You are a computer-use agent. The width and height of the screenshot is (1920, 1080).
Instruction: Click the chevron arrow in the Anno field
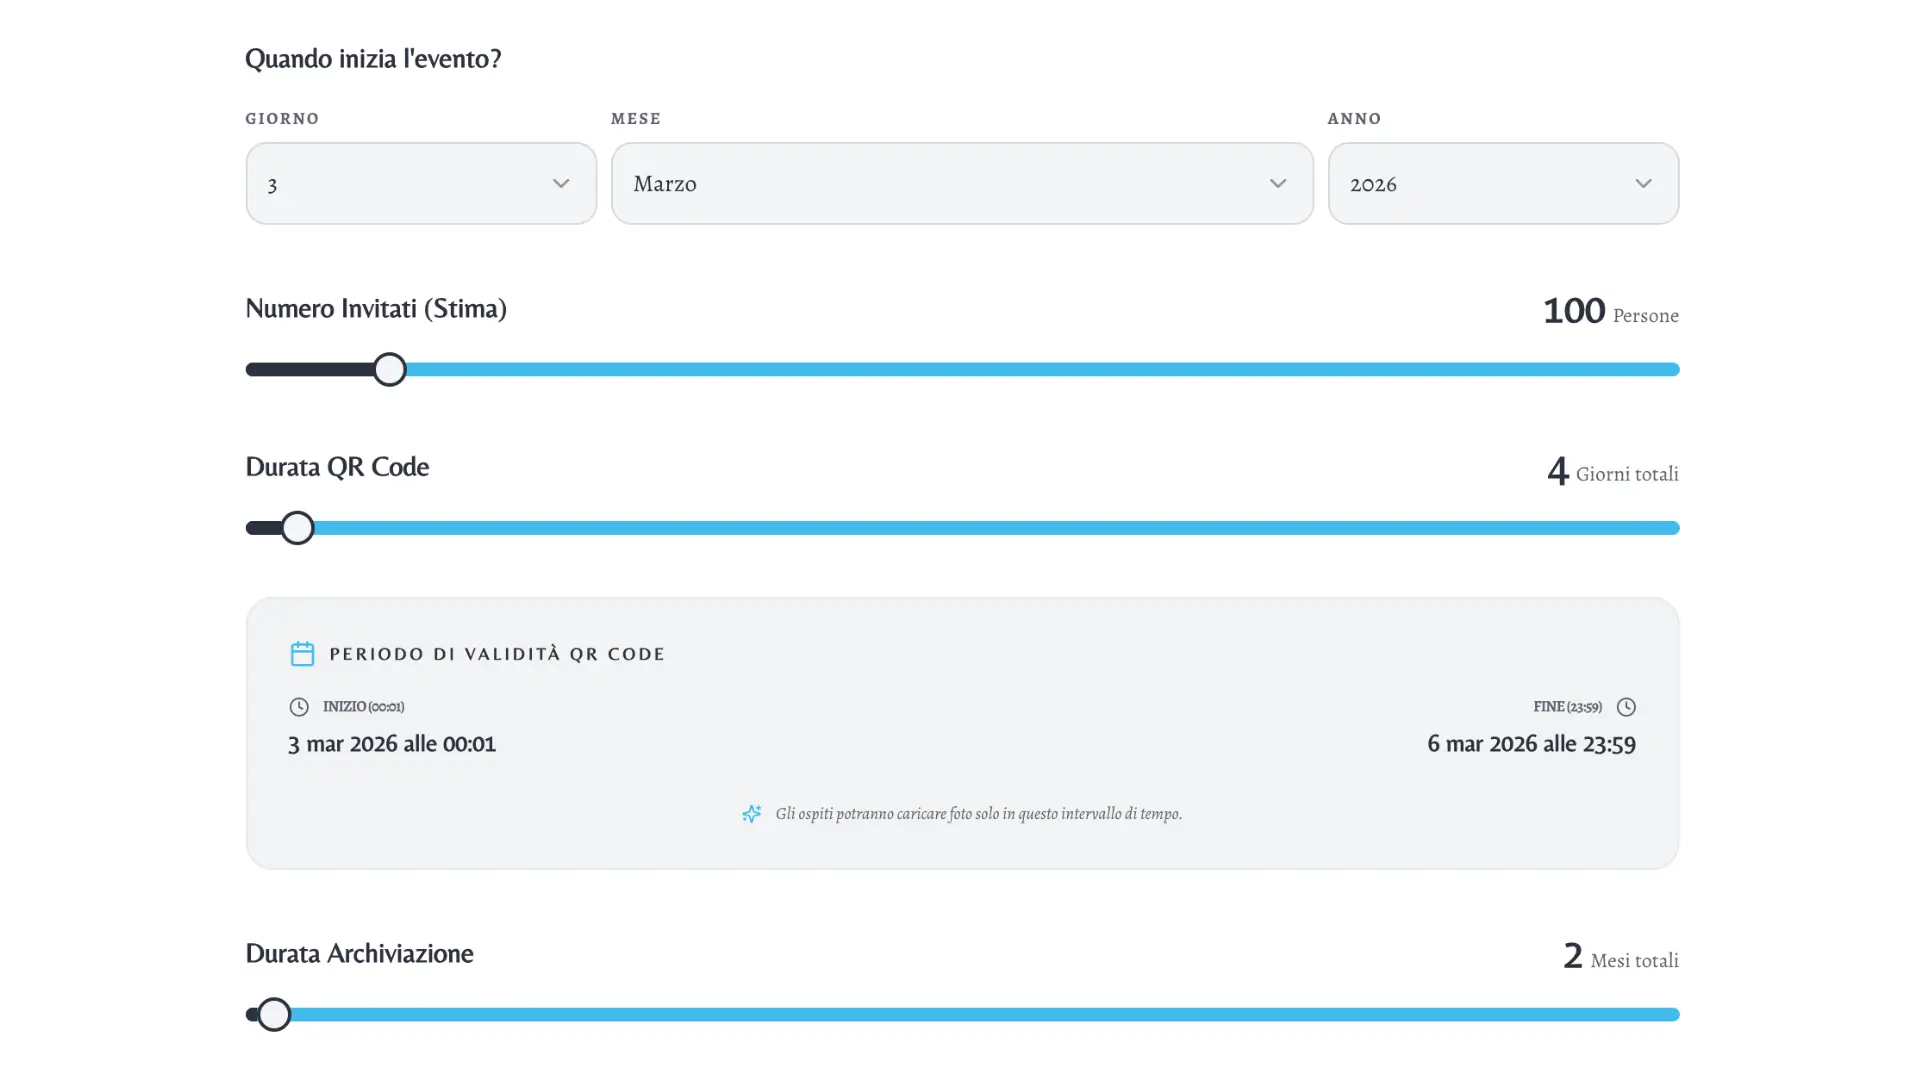pyautogui.click(x=1643, y=184)
